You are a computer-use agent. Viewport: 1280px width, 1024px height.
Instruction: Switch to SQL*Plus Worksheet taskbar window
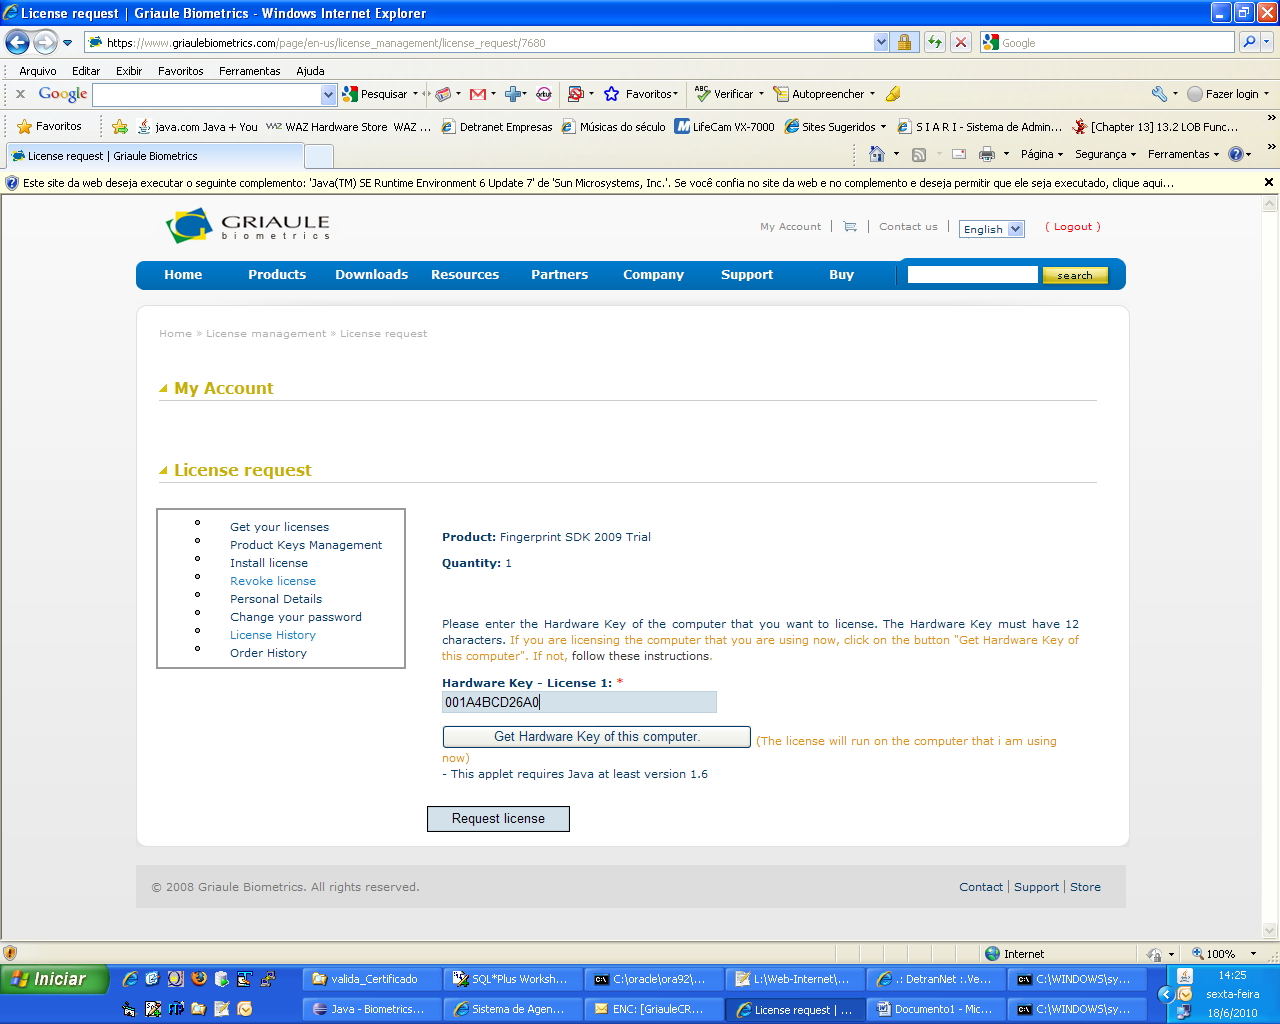coord(512,980)
